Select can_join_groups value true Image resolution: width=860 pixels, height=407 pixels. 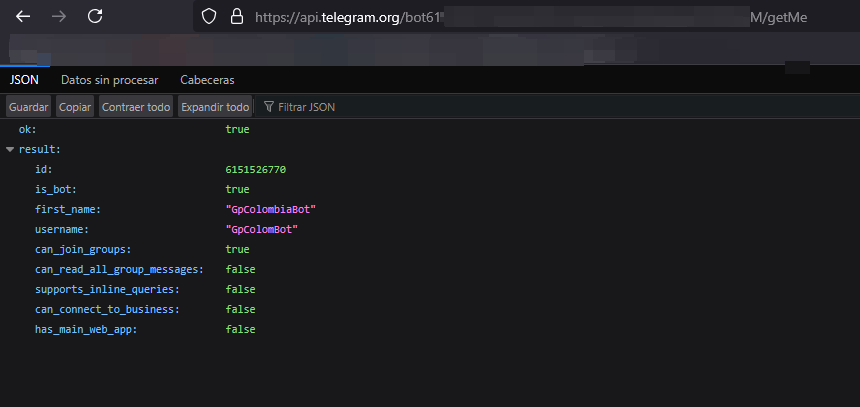click(237, 250)
